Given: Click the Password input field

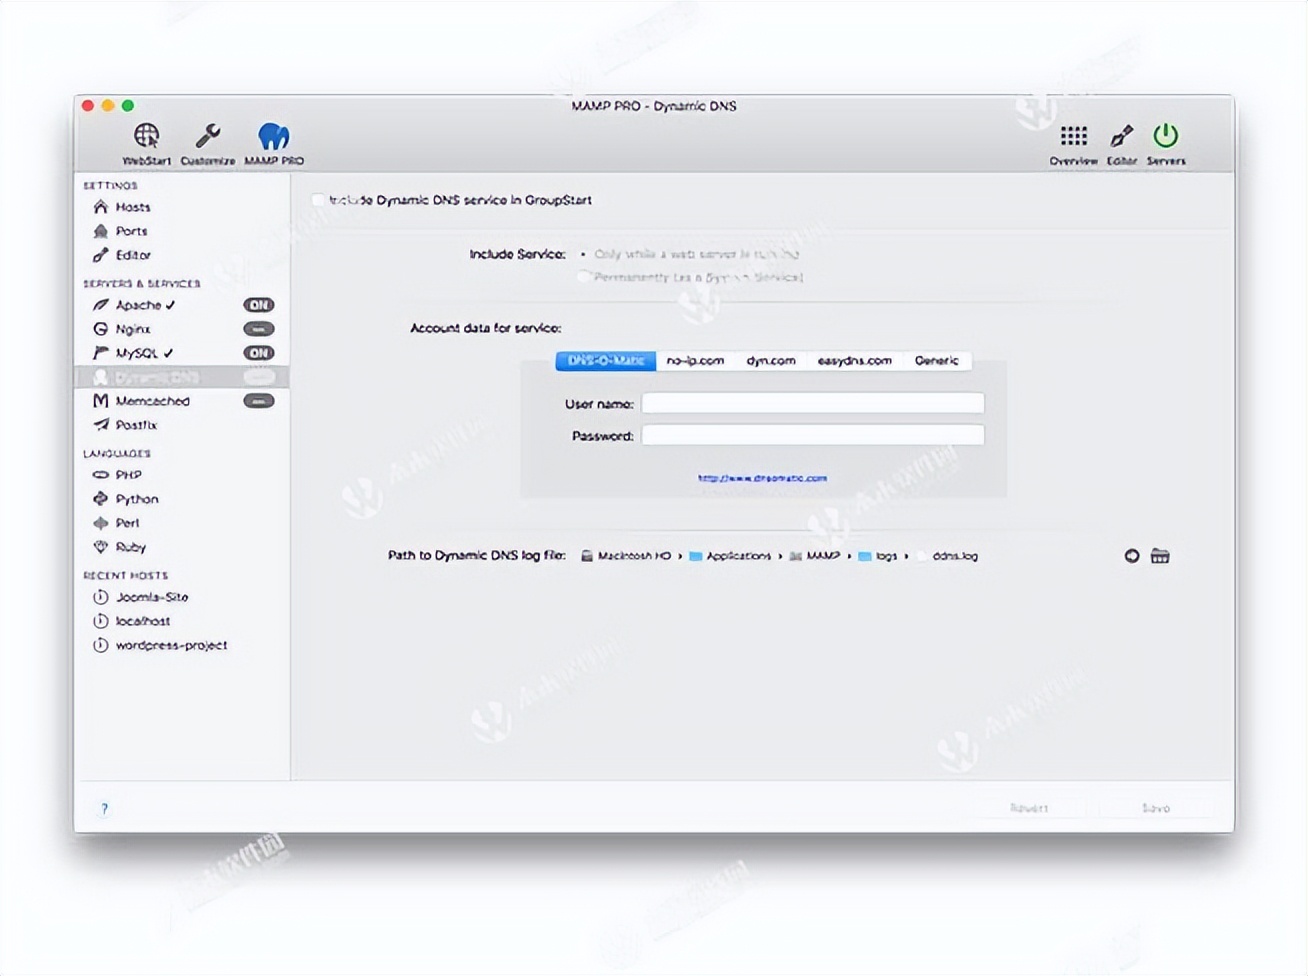Looking at the screenshot, I should click(x=813, y=435).
